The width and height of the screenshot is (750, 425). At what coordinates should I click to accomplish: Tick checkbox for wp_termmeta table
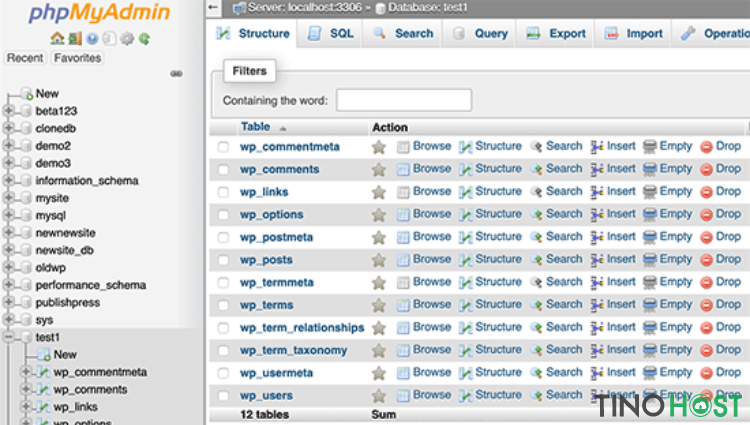pyautogui.click(x=223, y=283)
